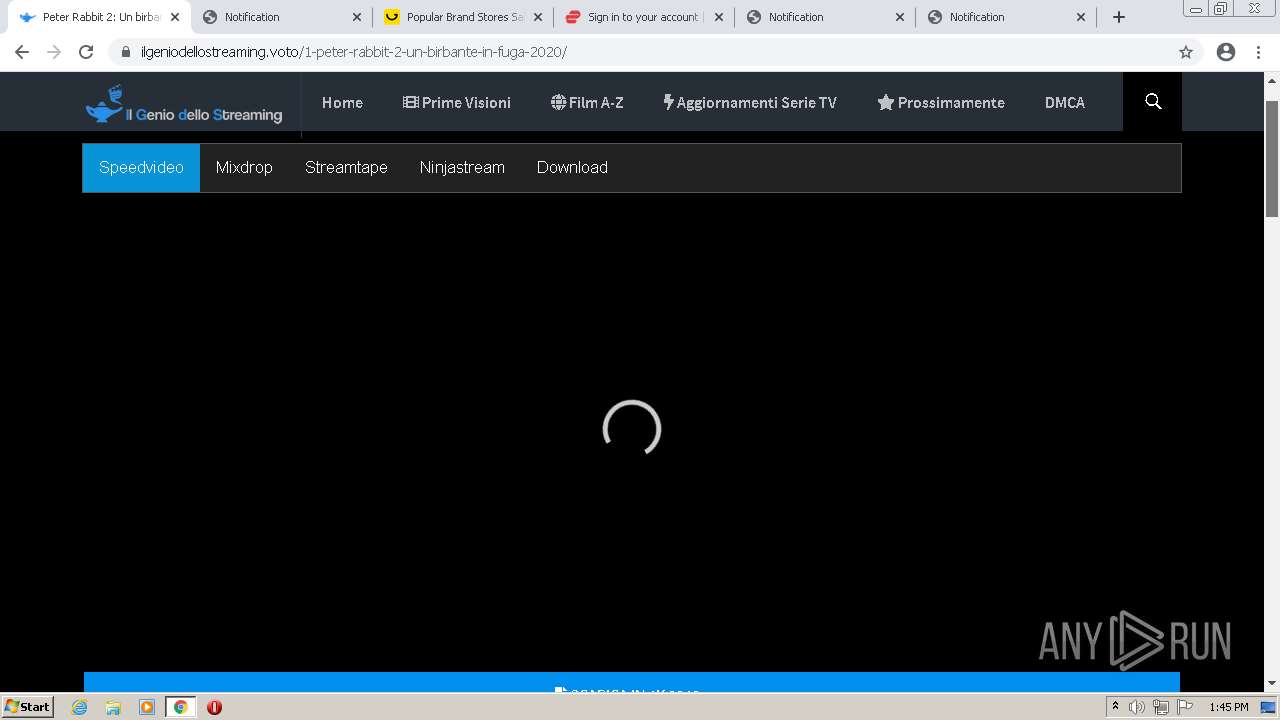Close the Peter Rabbit 2 tab
Viewport: 1280px width, 720px height.
click(174, 17)
